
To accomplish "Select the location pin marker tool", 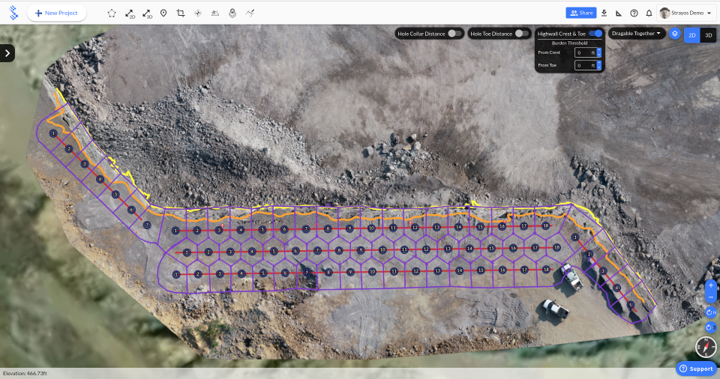I will [x=163, y=13].
